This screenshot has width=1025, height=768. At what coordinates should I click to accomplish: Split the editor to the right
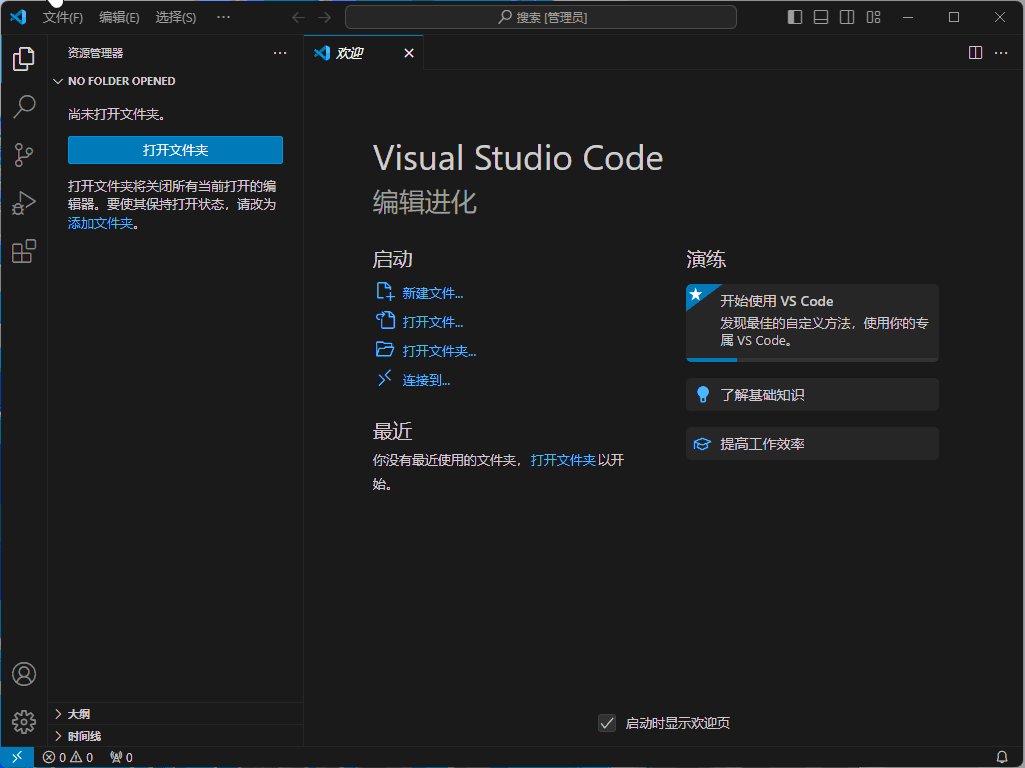[x=975, y=52]
